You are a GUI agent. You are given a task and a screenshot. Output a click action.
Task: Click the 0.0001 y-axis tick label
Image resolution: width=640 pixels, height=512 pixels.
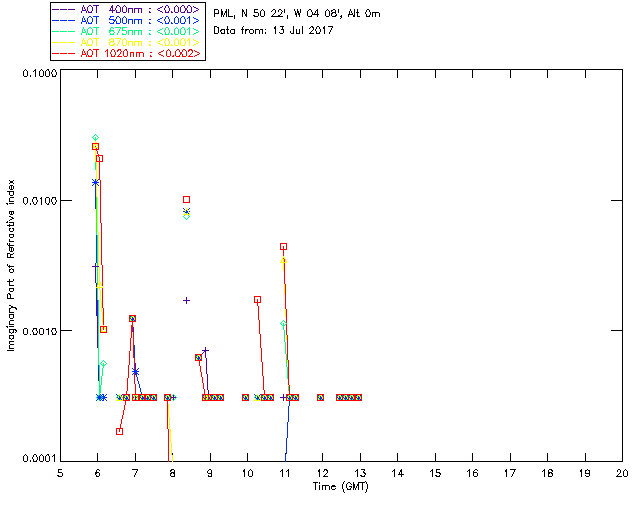(40, 459)
